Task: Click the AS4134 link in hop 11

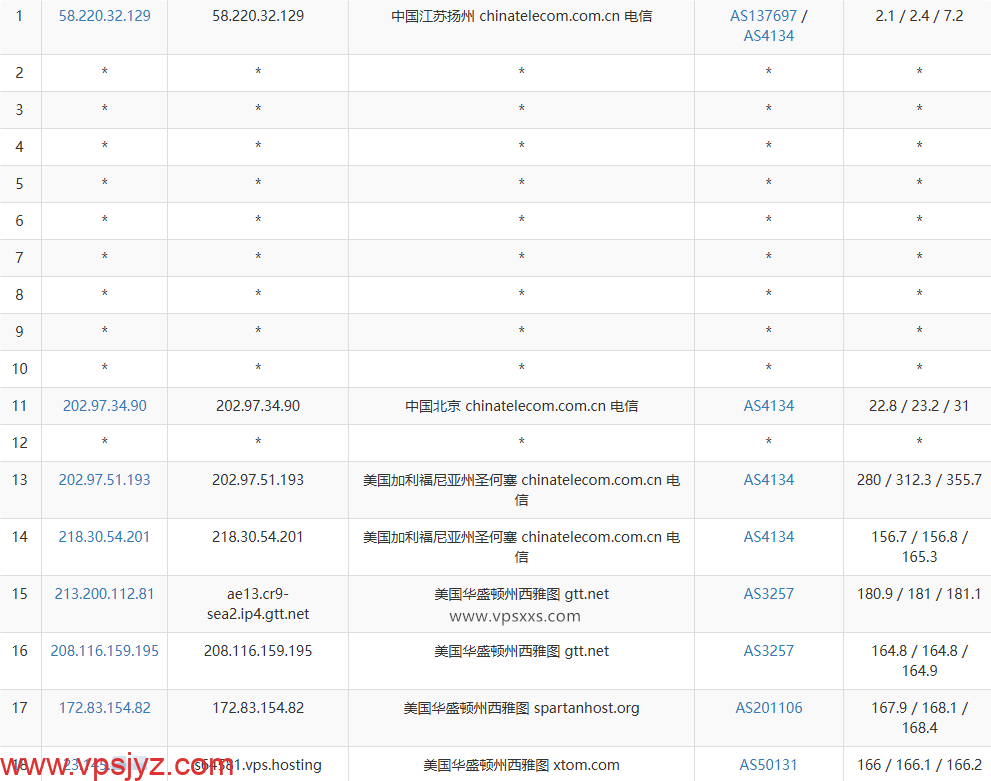Action: coord(769,406)
